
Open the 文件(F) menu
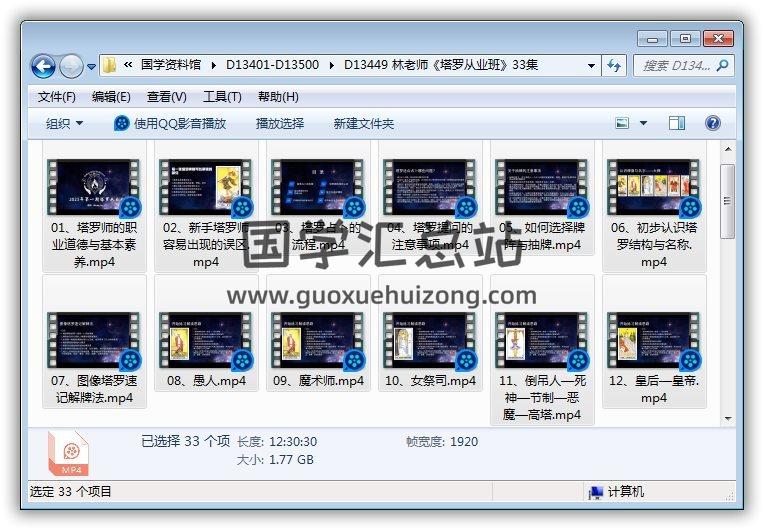pos(56,97)
